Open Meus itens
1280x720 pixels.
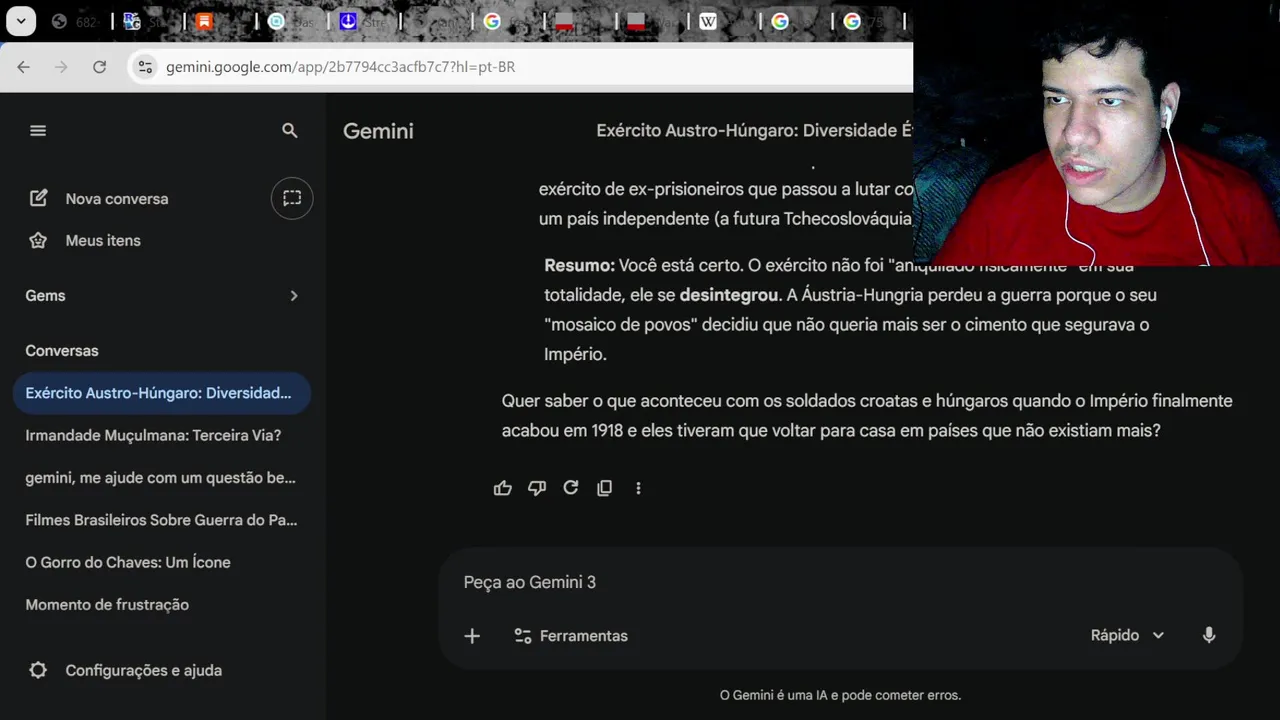85,240
